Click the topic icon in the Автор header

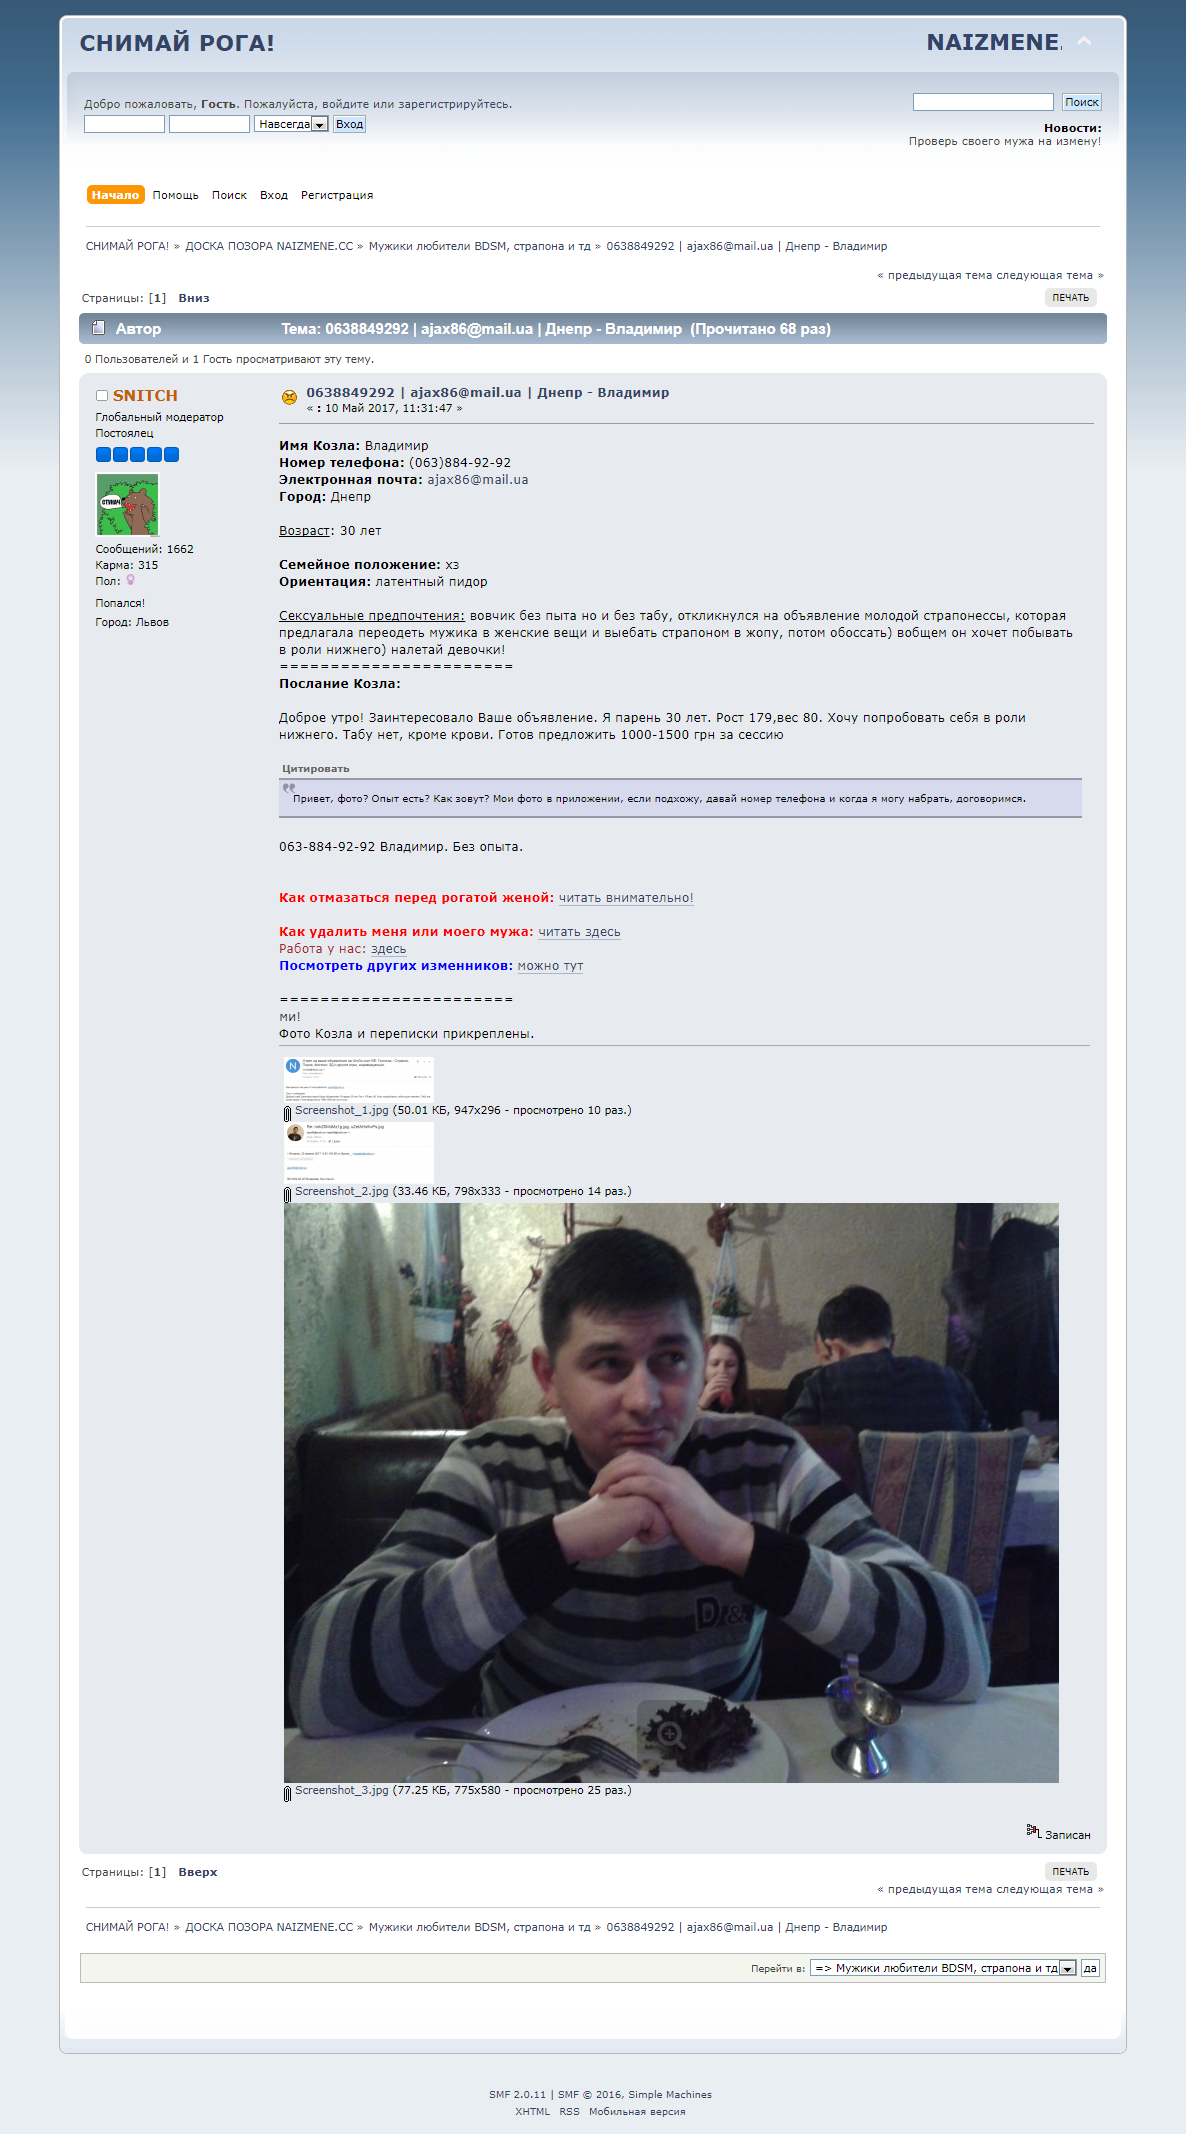point(98,327)
